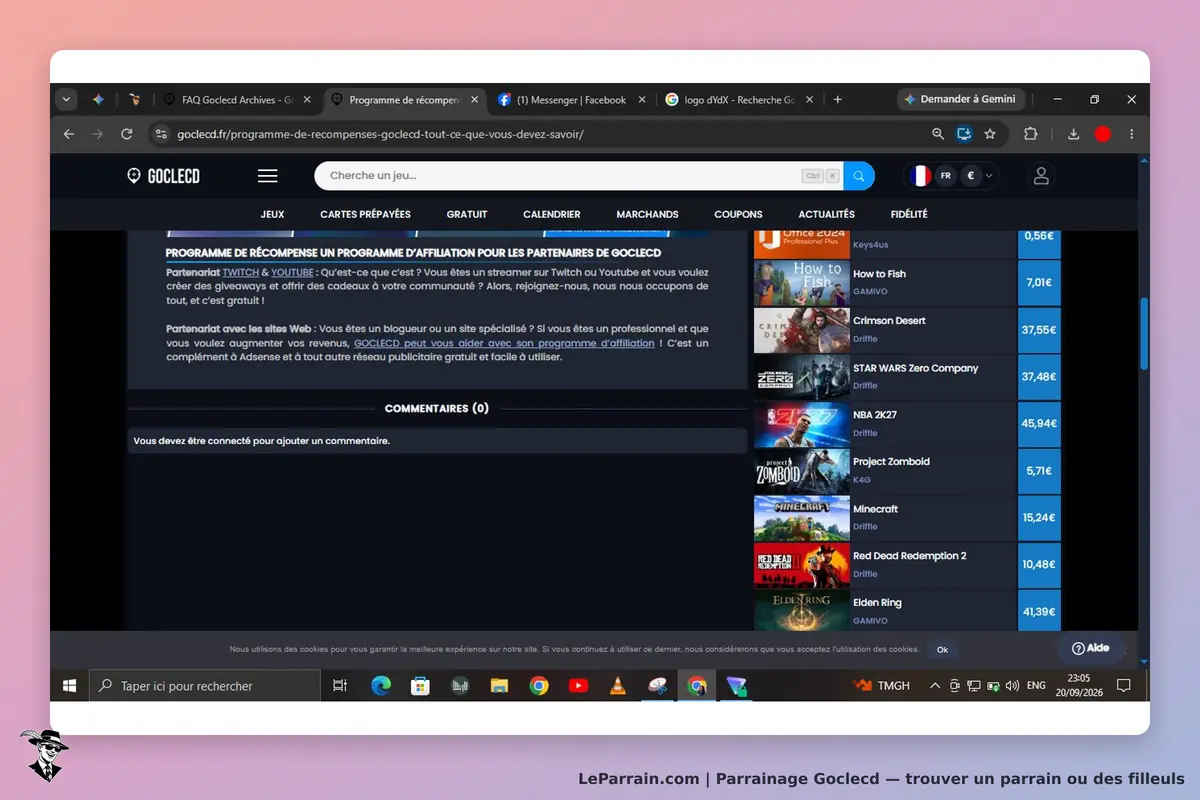The image size is (1200, 800).
Task: Open the browser extensions puzzle icon
Action: [1030, 134]
